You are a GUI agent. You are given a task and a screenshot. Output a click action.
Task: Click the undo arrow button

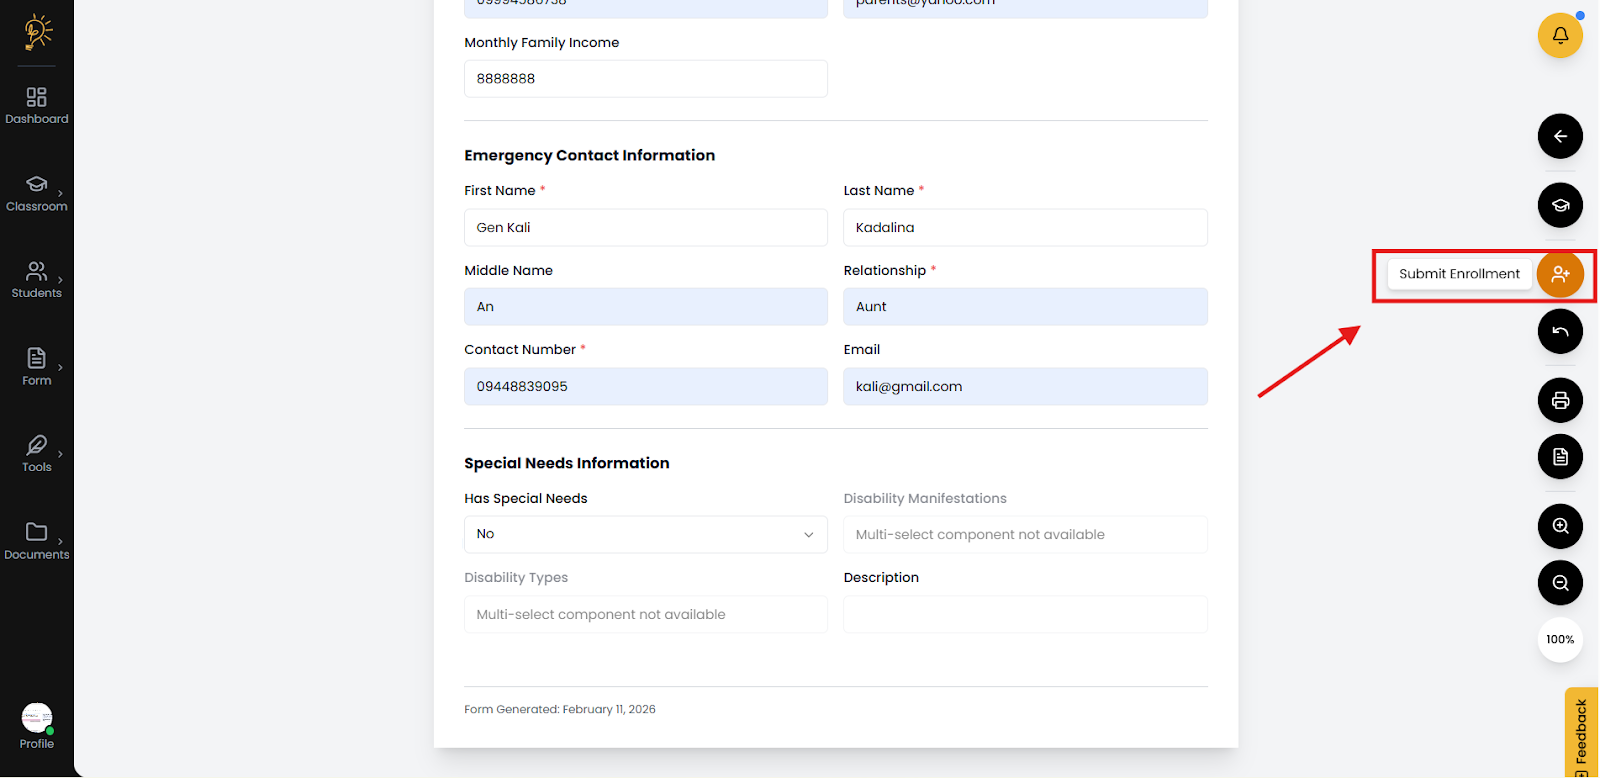pyautogui.click(x=1559, y=332)
